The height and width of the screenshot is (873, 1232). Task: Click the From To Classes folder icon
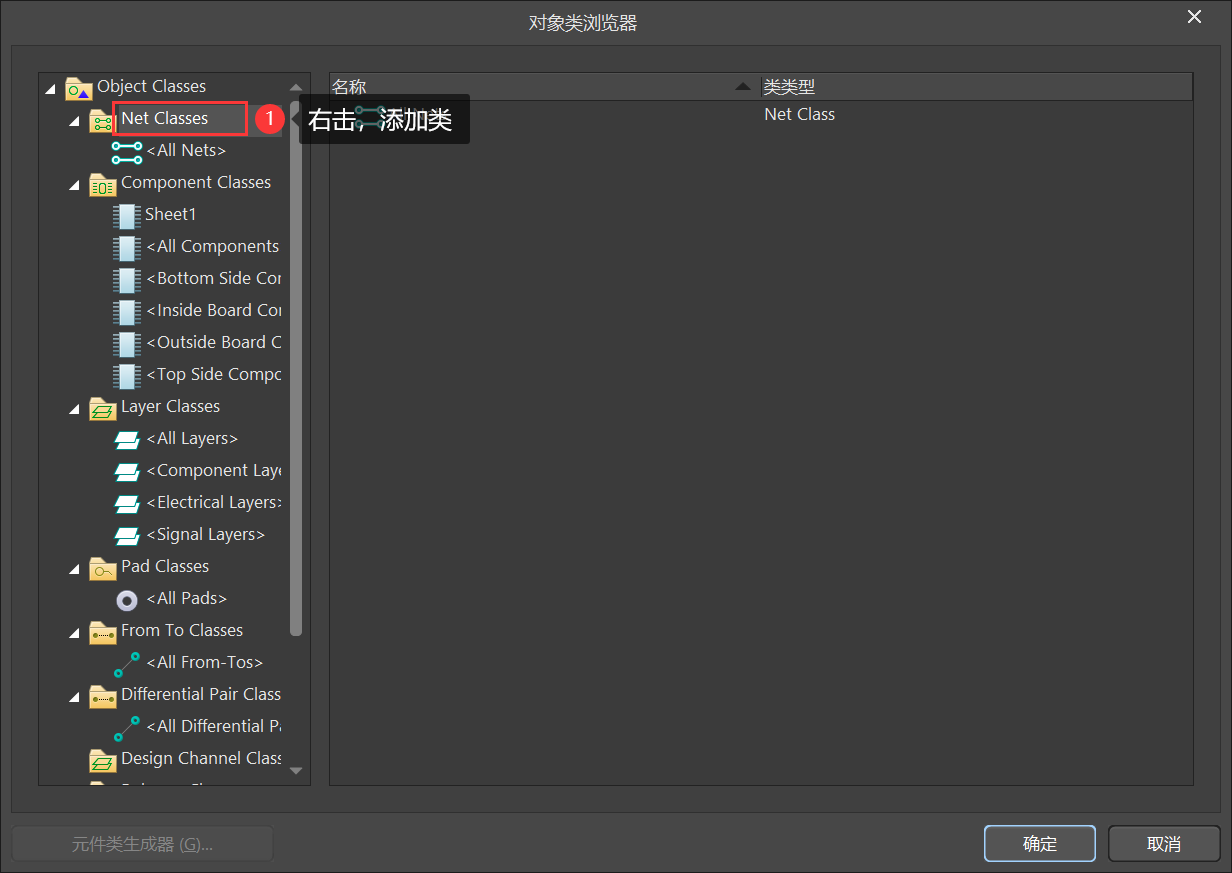[x=102, y=632]
